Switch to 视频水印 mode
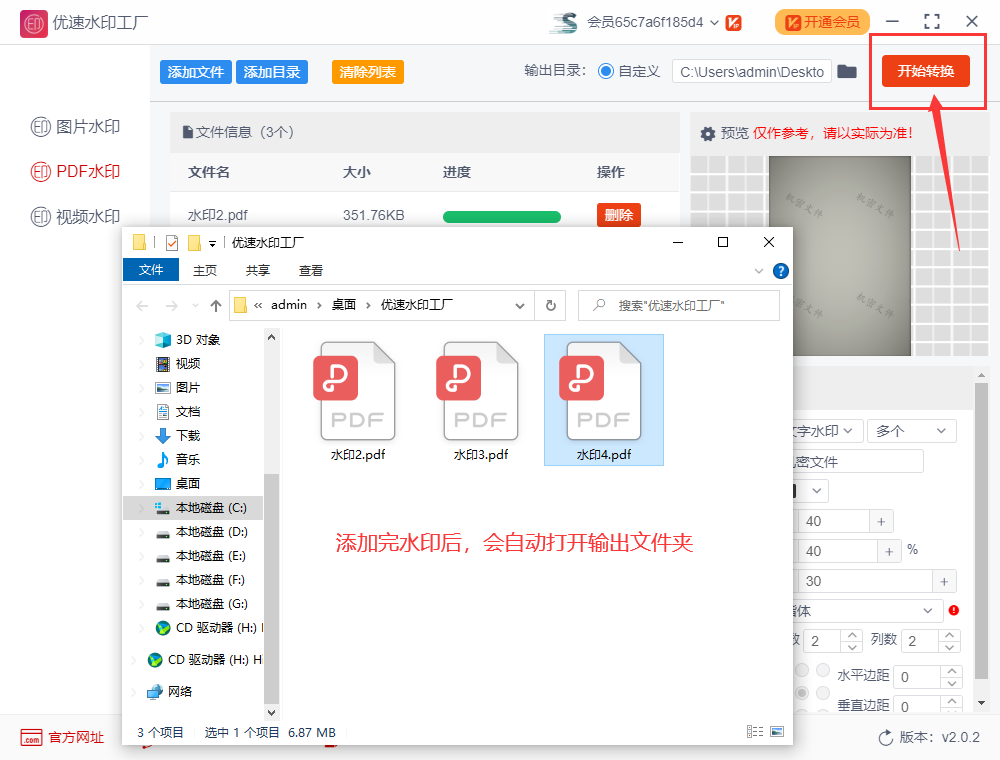The height and width of the screenshot is (760, 1000). coord(75,217)
